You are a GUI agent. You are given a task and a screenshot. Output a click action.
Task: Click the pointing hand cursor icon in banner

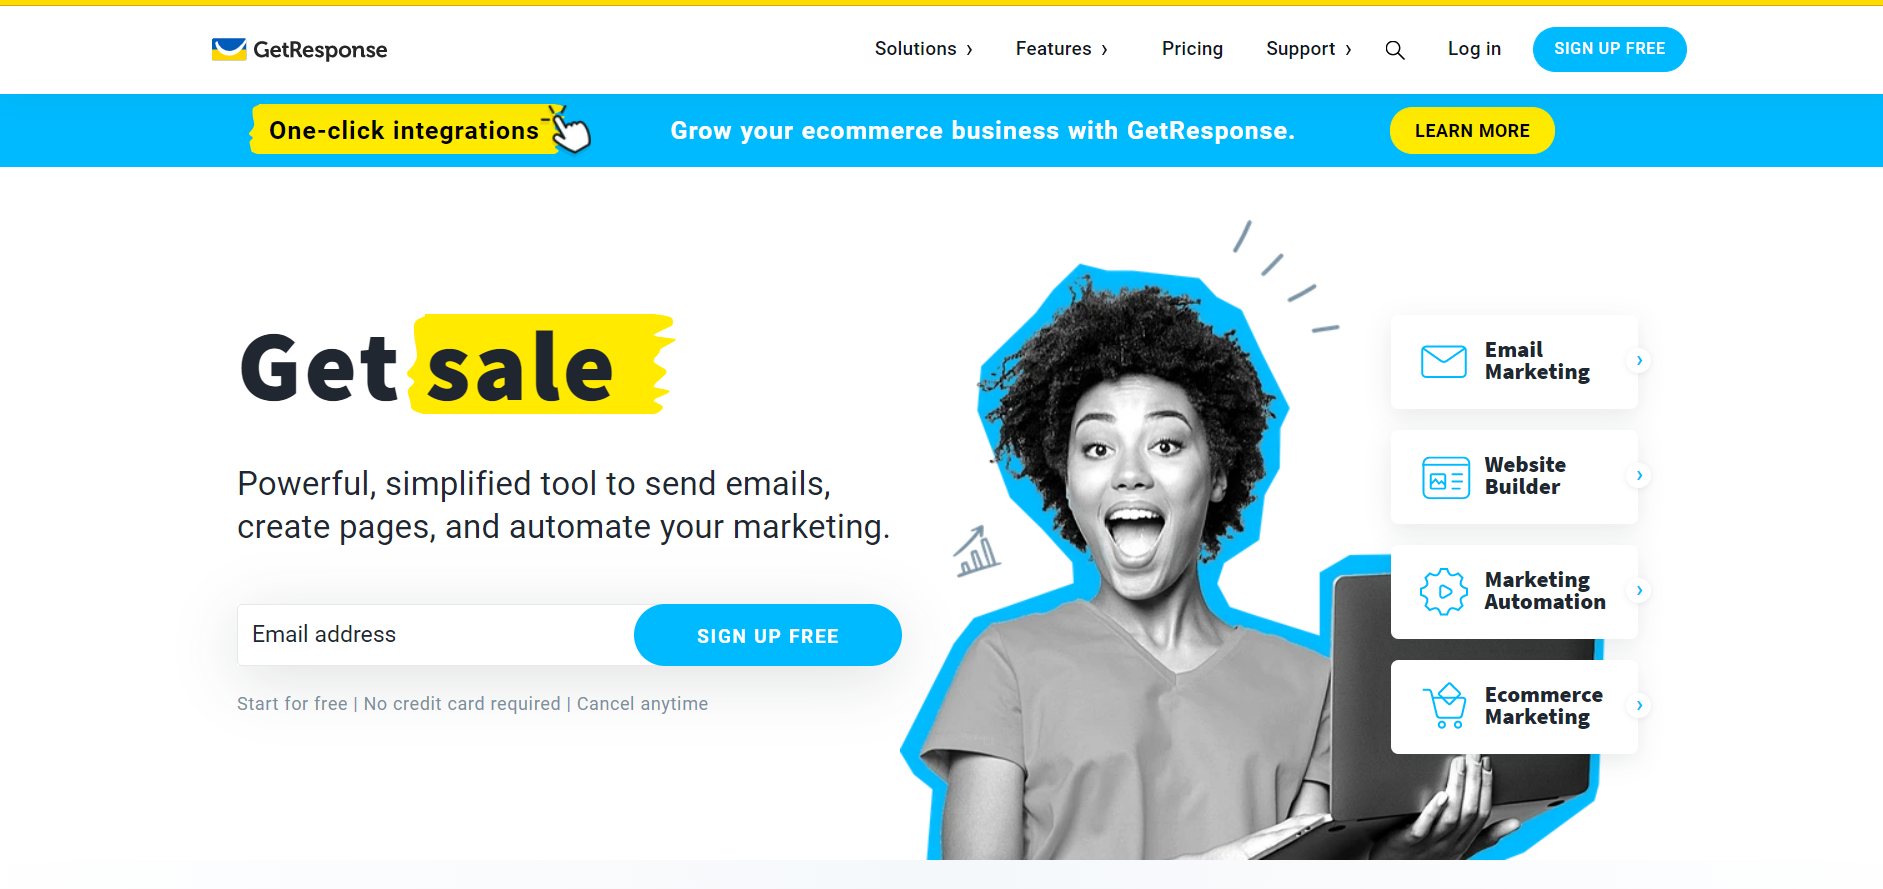(570, 131)
